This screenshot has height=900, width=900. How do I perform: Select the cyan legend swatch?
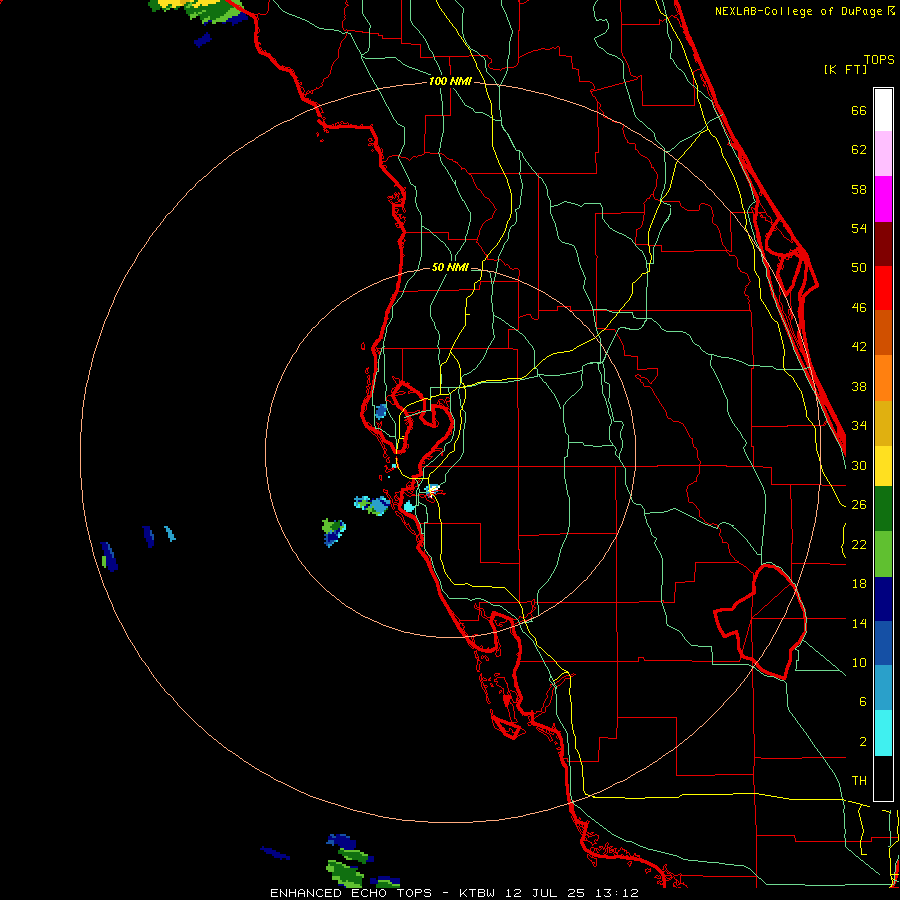tap(883, 734)
